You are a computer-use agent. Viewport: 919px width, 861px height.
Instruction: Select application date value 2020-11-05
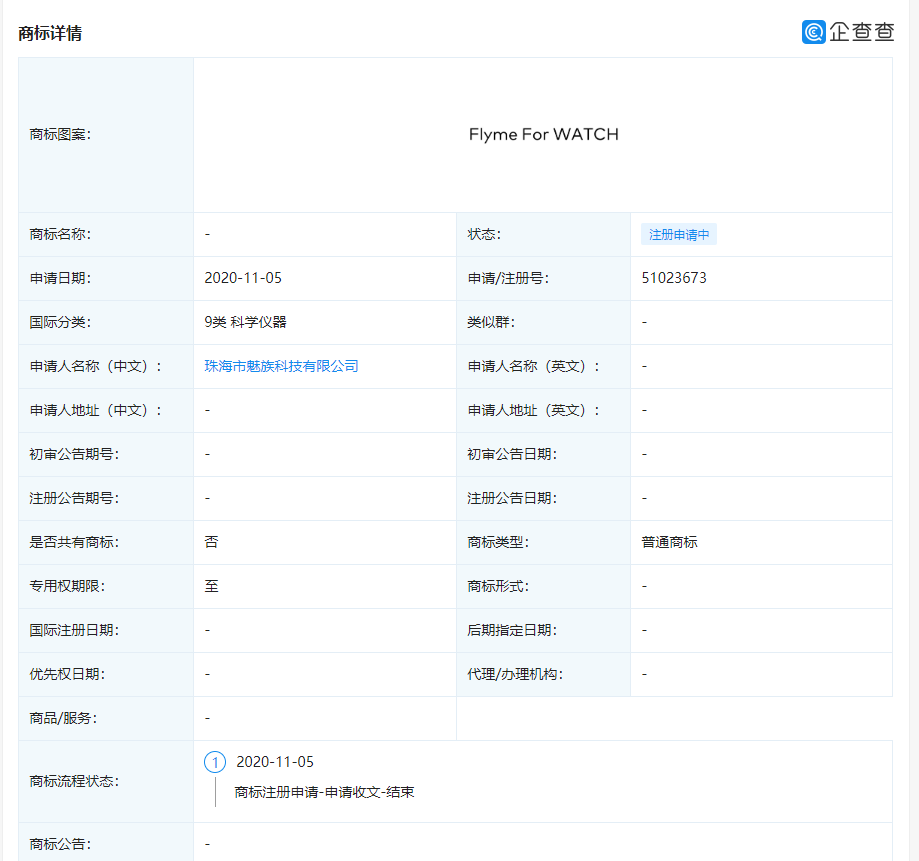tap(243, 278)
